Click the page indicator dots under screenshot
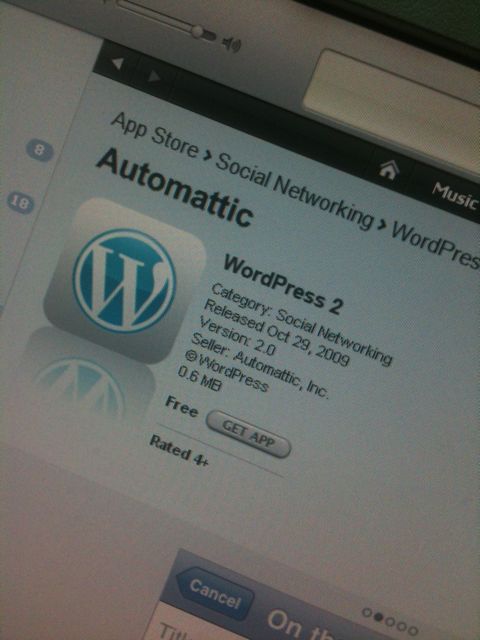 pos(390,622)
